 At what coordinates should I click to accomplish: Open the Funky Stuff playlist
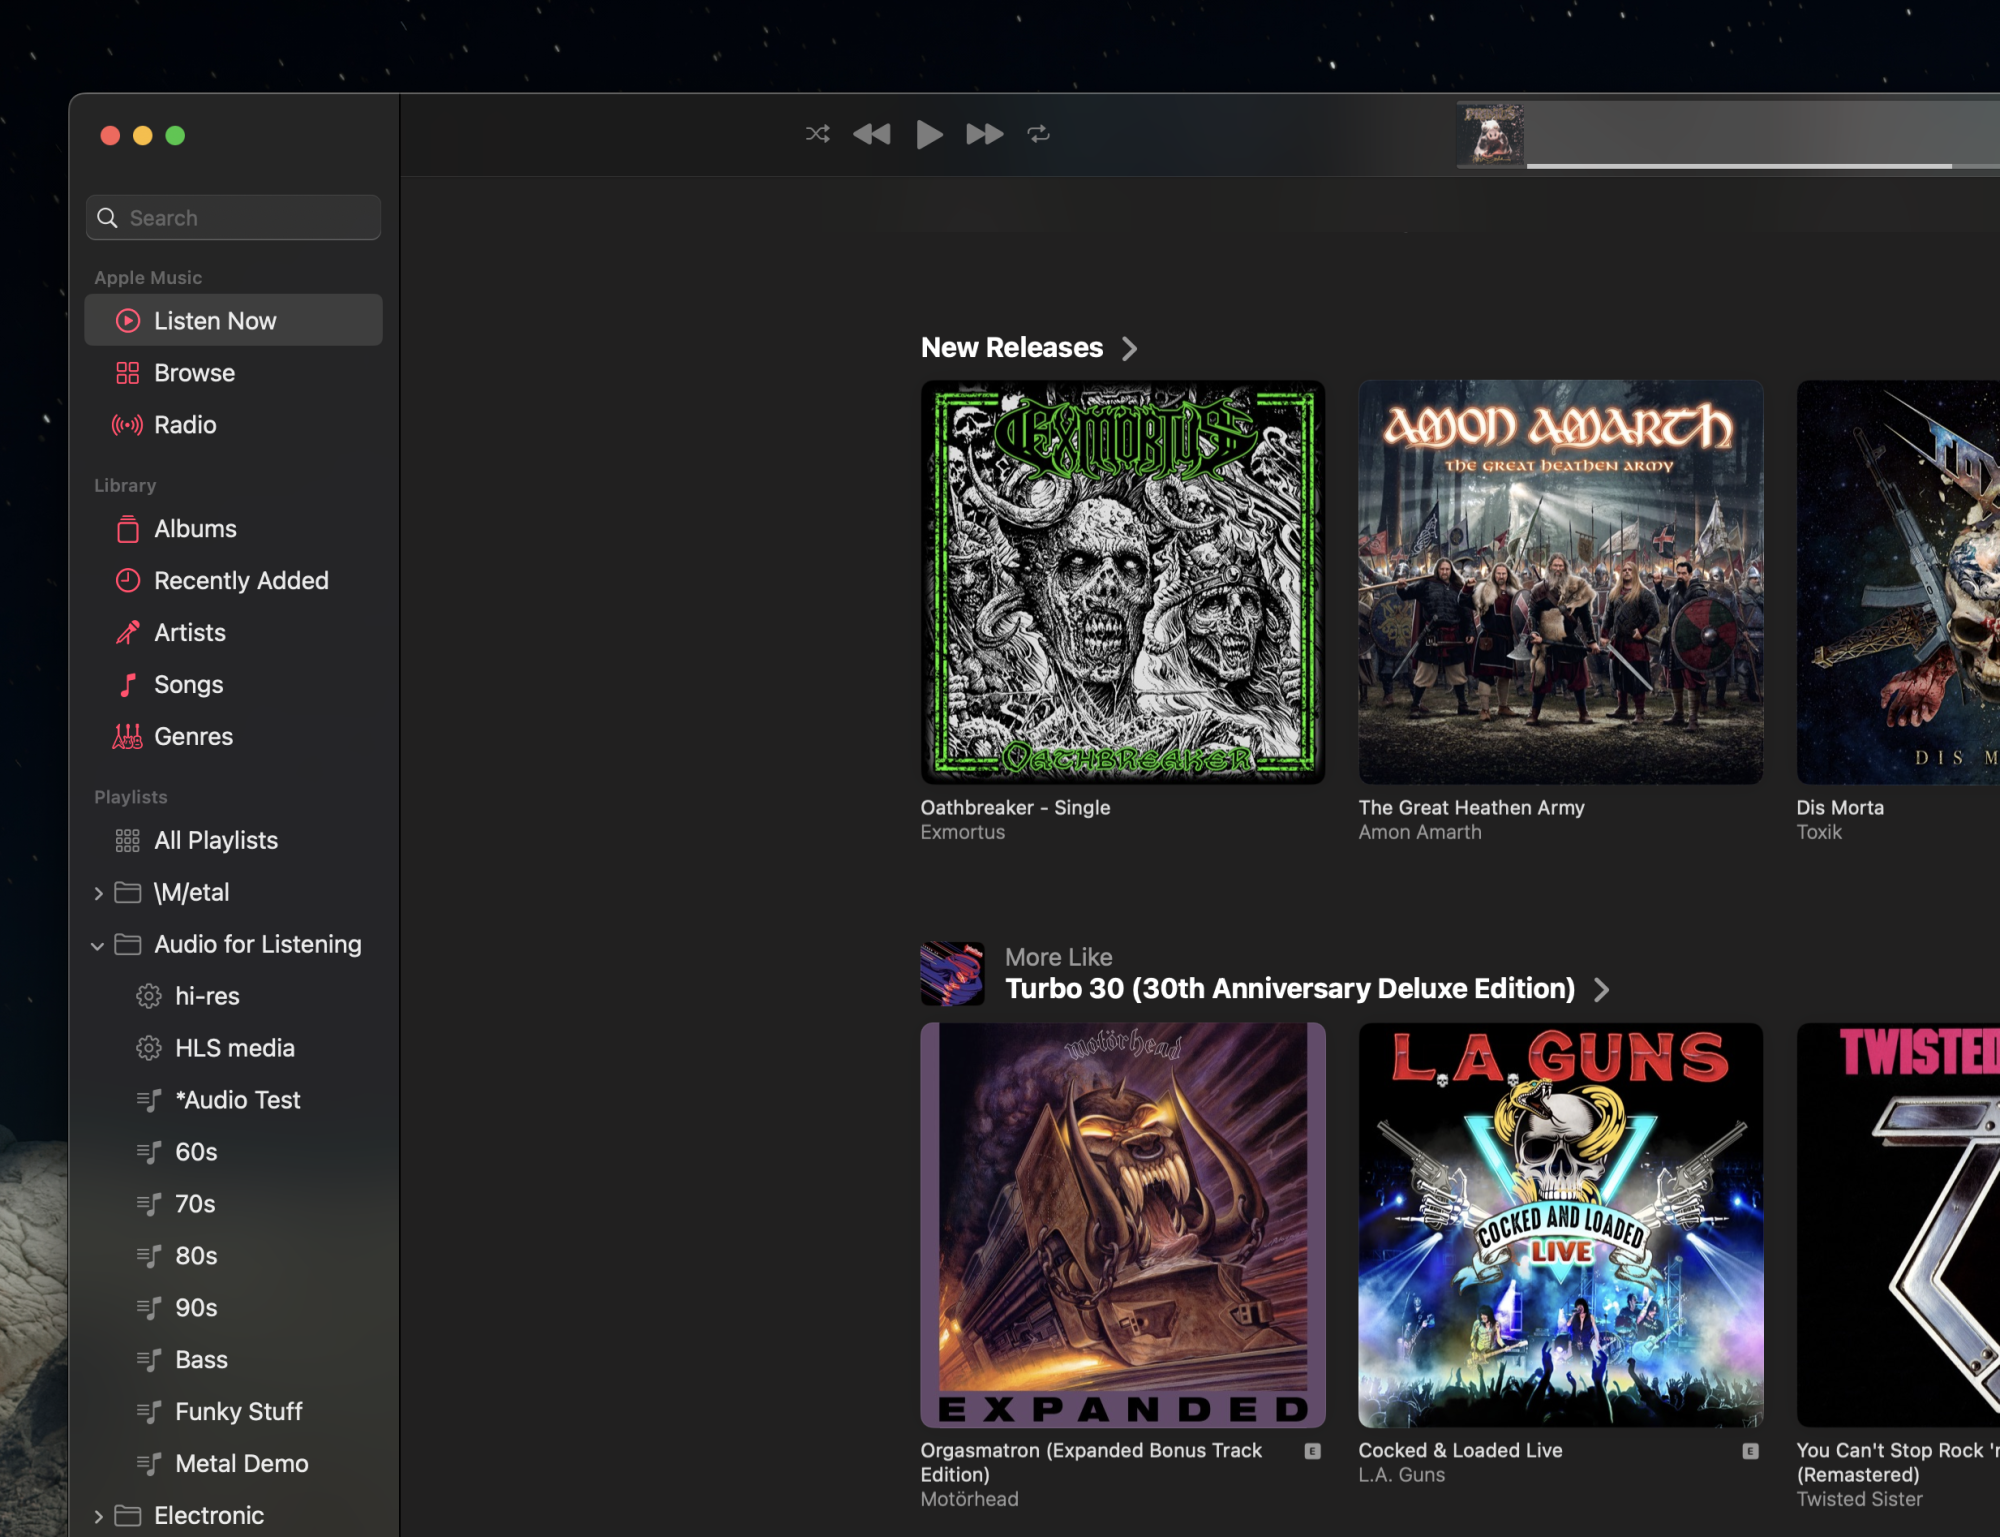(x=234, y=1412)
